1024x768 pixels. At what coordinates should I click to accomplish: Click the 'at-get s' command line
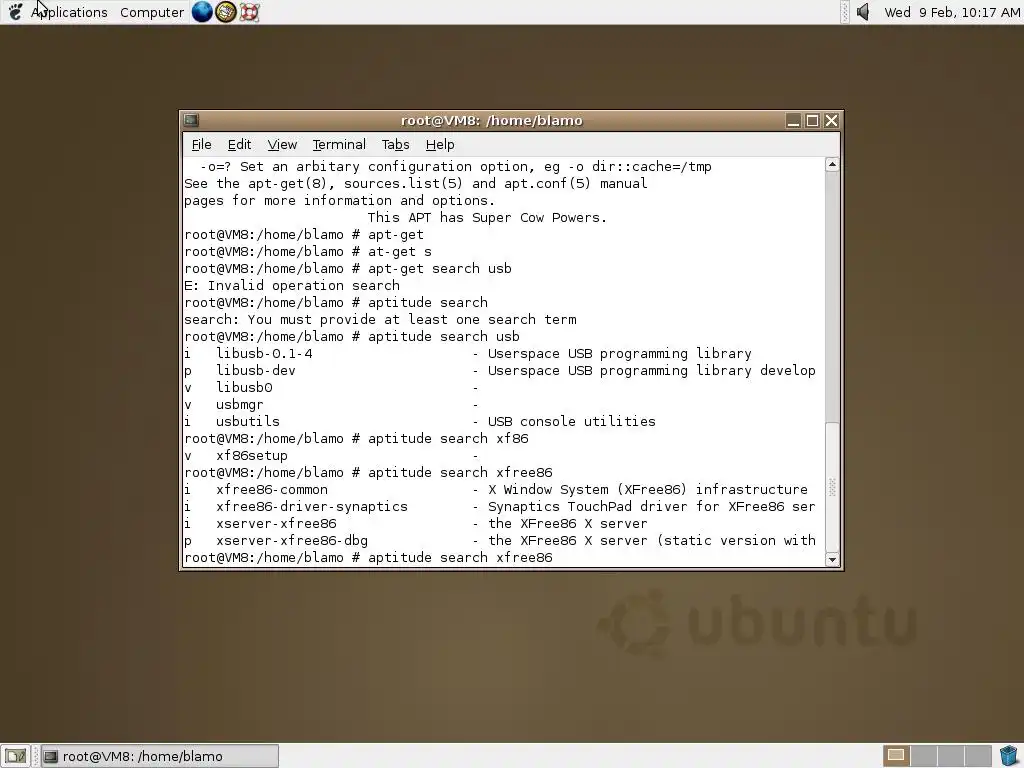(308, 251)
